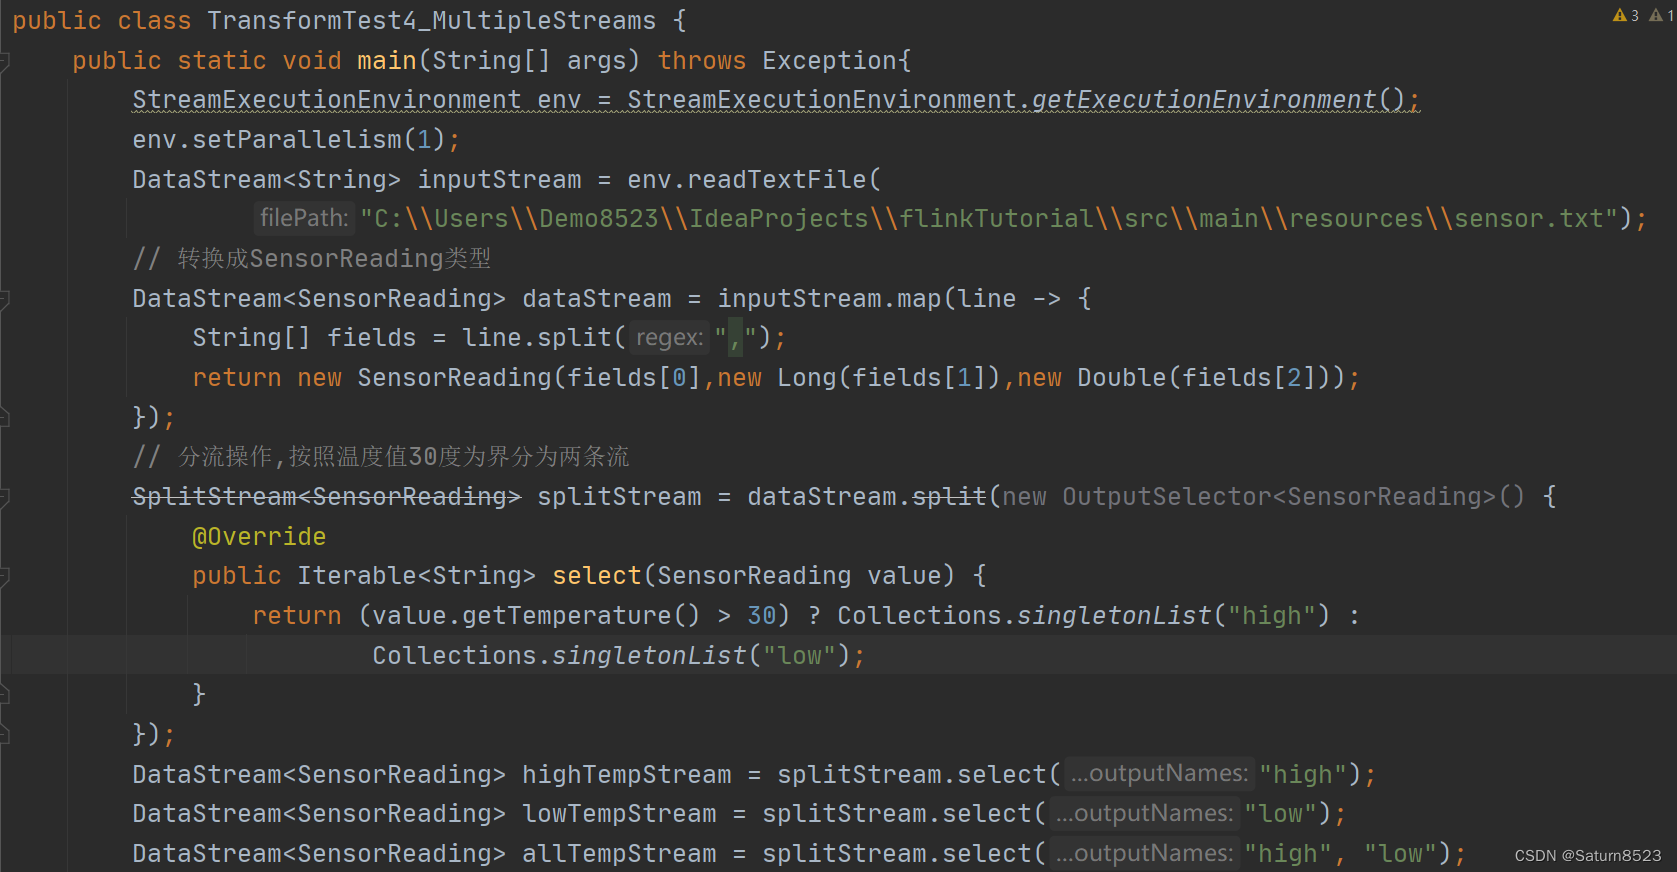Click the readTextFile method call
The height and width of the screenshot is (872, 1677).
pyautogui.click(x=777, y=180)
